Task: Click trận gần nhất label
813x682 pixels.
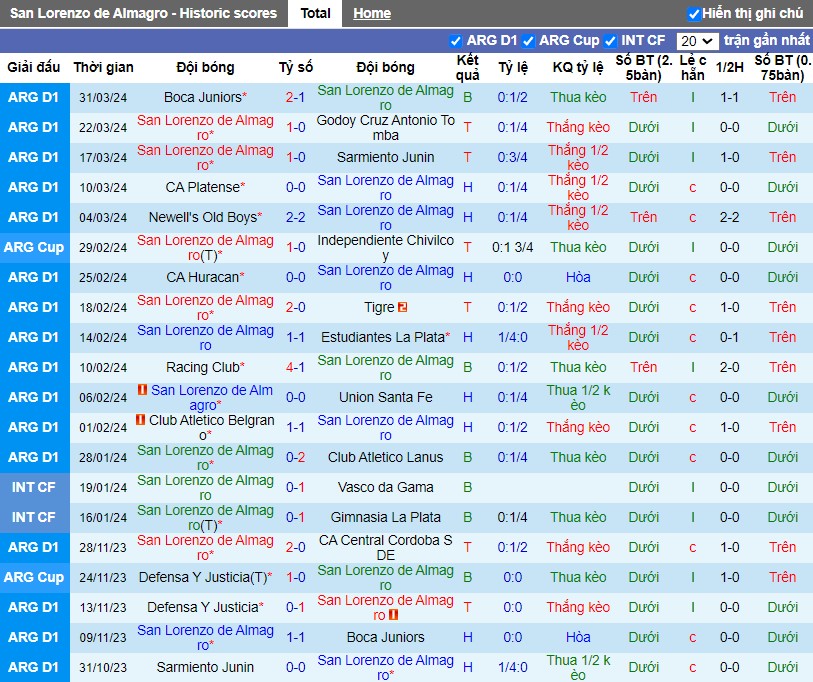Action: (766, 40)
